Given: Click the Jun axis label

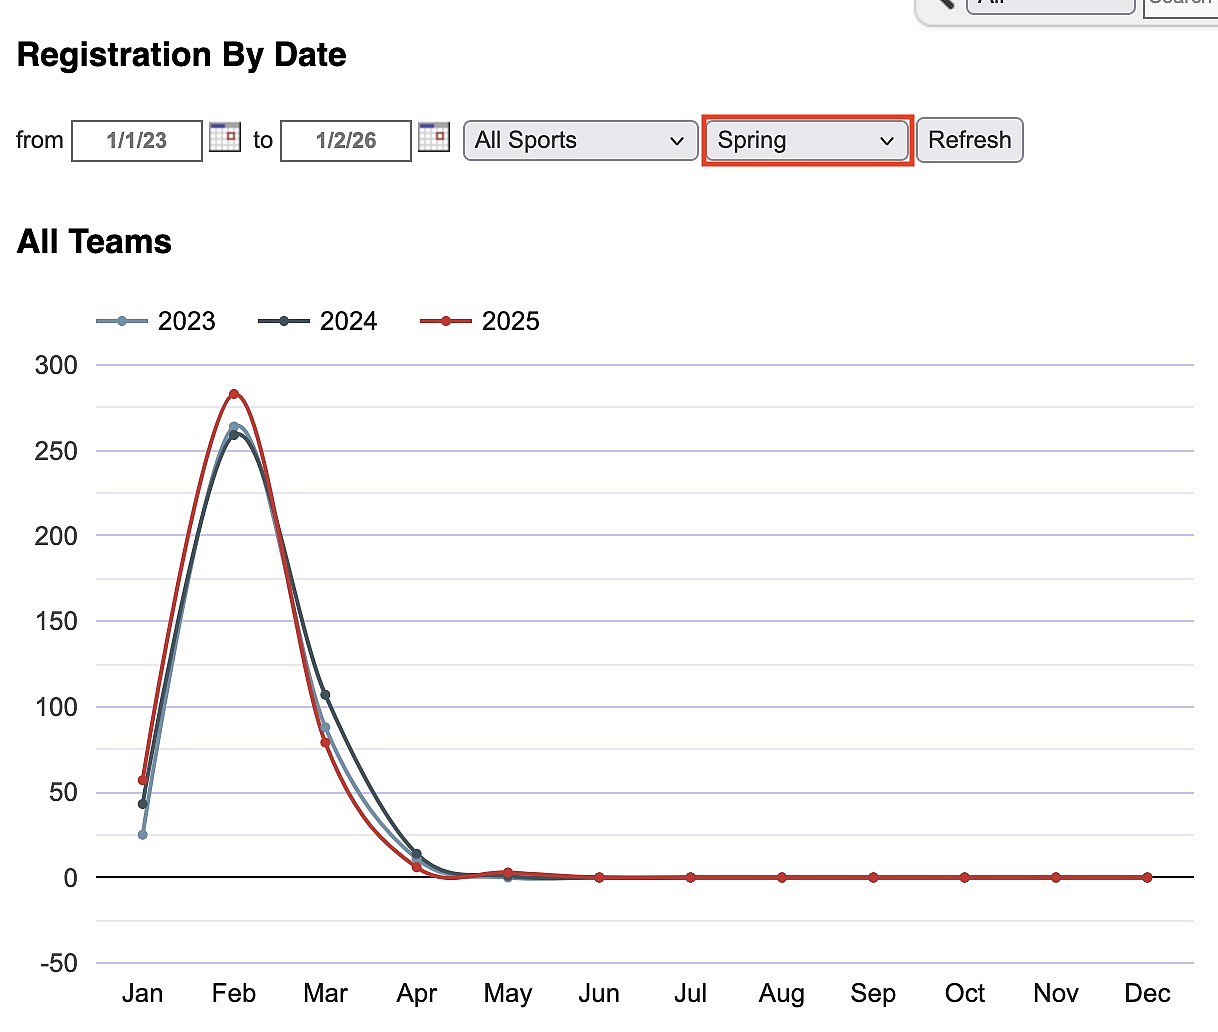Looking at the screenshot, I should click(599, 993).
